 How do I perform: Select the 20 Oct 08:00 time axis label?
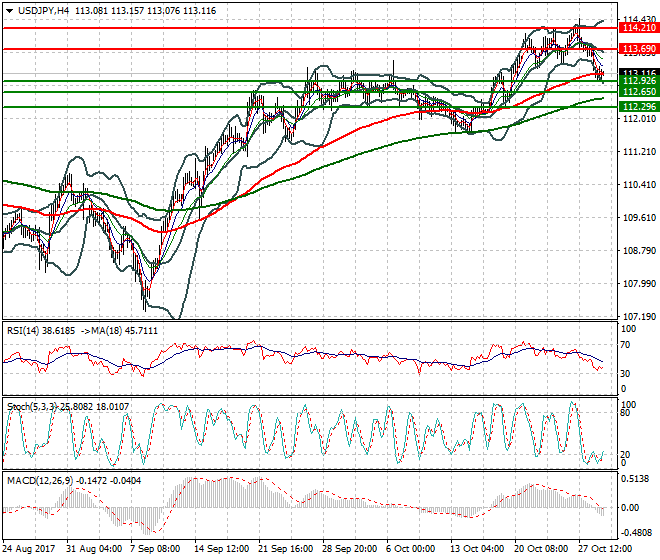coord(540,549)
